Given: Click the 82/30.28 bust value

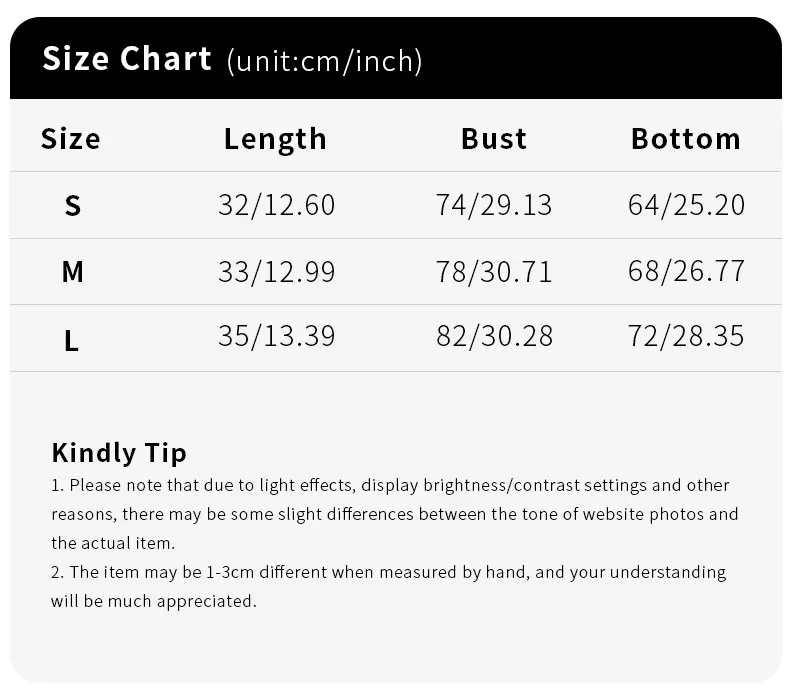Looking at the screenshot, I should point(494,336).
